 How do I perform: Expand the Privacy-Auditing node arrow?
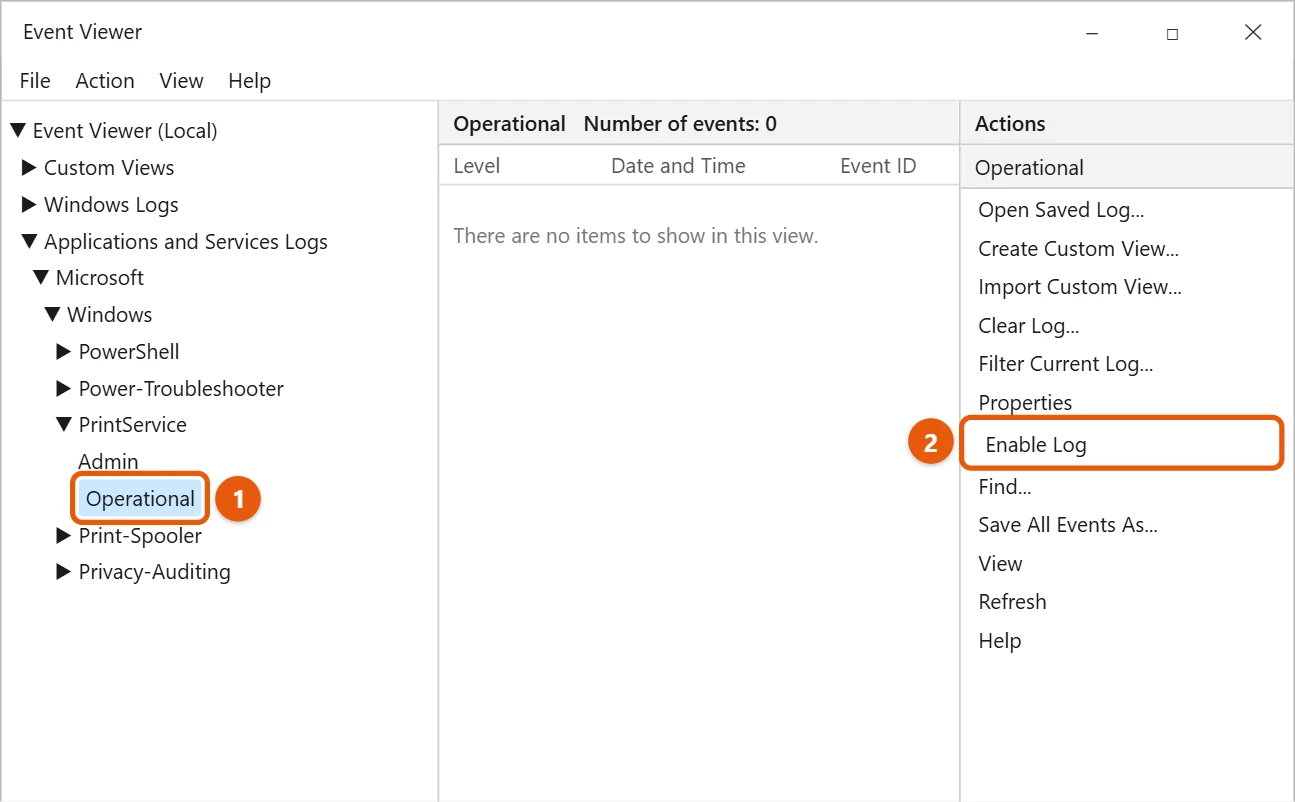[64, 572]
